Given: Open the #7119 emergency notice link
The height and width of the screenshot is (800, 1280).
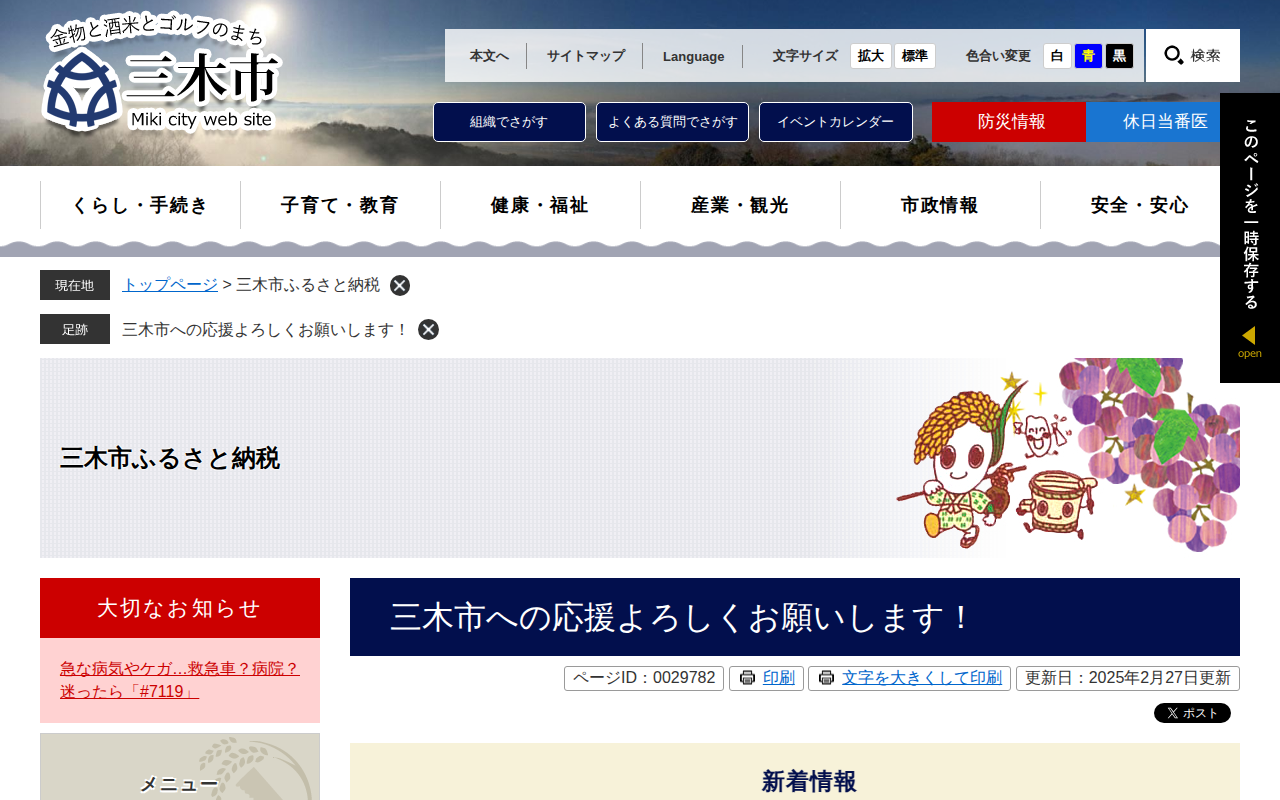Looking at the screenshot, I should [180, 680].
